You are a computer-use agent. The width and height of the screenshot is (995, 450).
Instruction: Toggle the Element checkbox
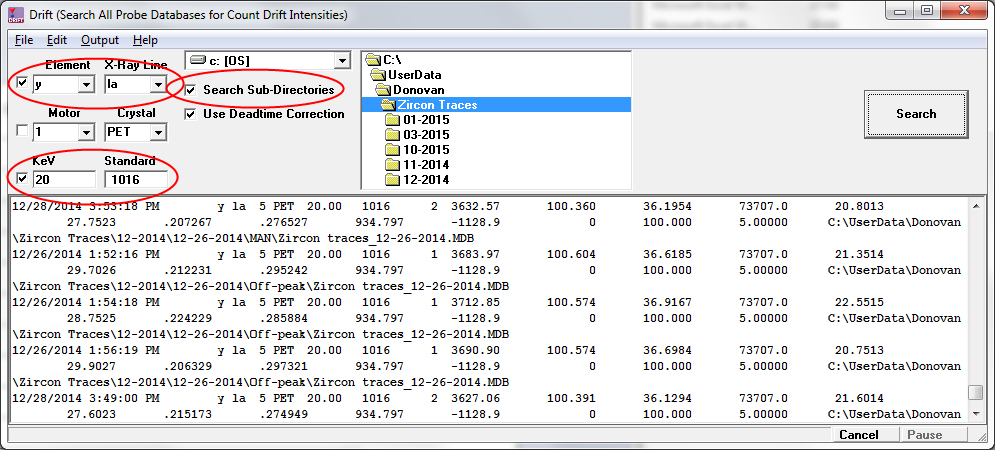click(23, 86)
